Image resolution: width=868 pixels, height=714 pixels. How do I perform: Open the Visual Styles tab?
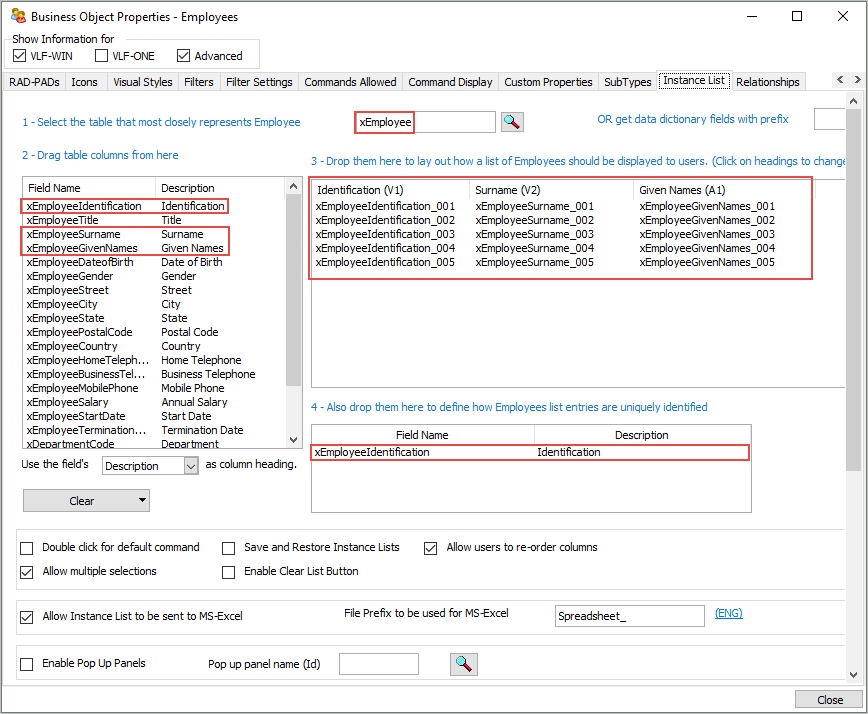coord(143,82)
